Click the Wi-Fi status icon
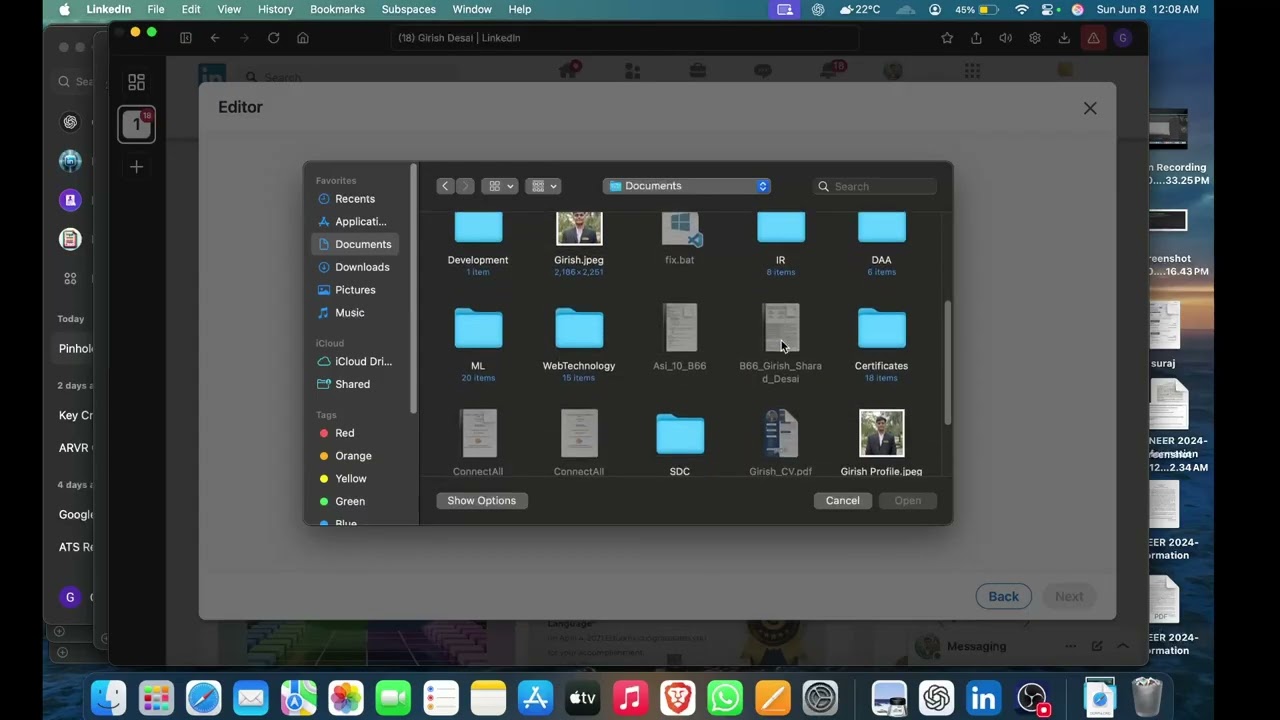 1021,9
